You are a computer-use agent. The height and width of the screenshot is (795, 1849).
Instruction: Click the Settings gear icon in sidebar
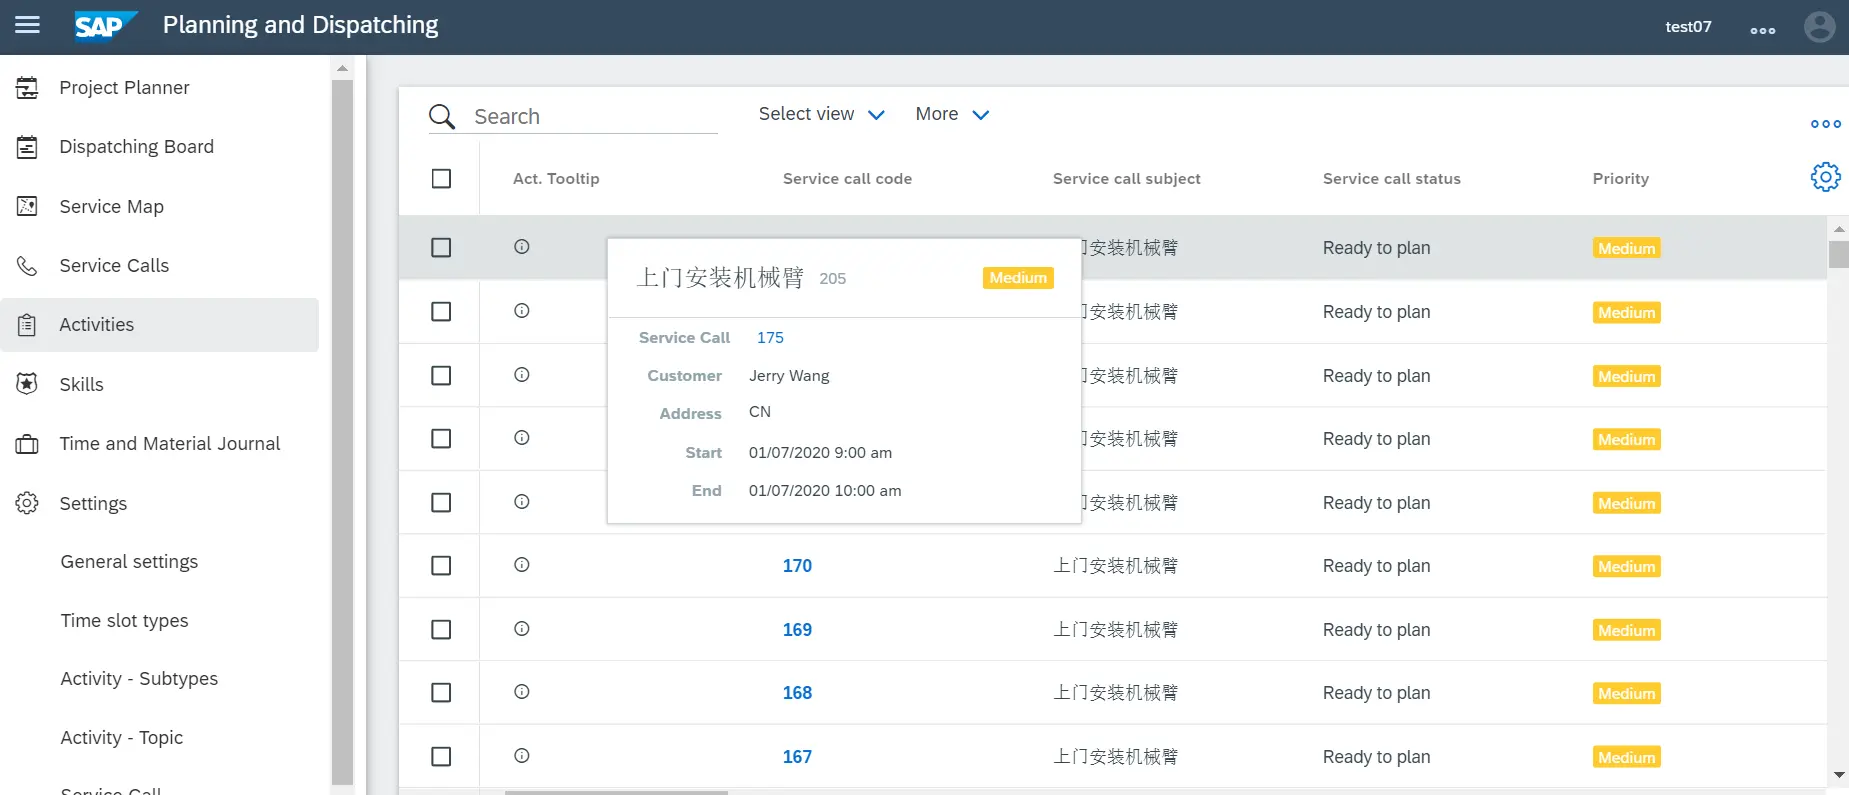click(x=27, y=503)
